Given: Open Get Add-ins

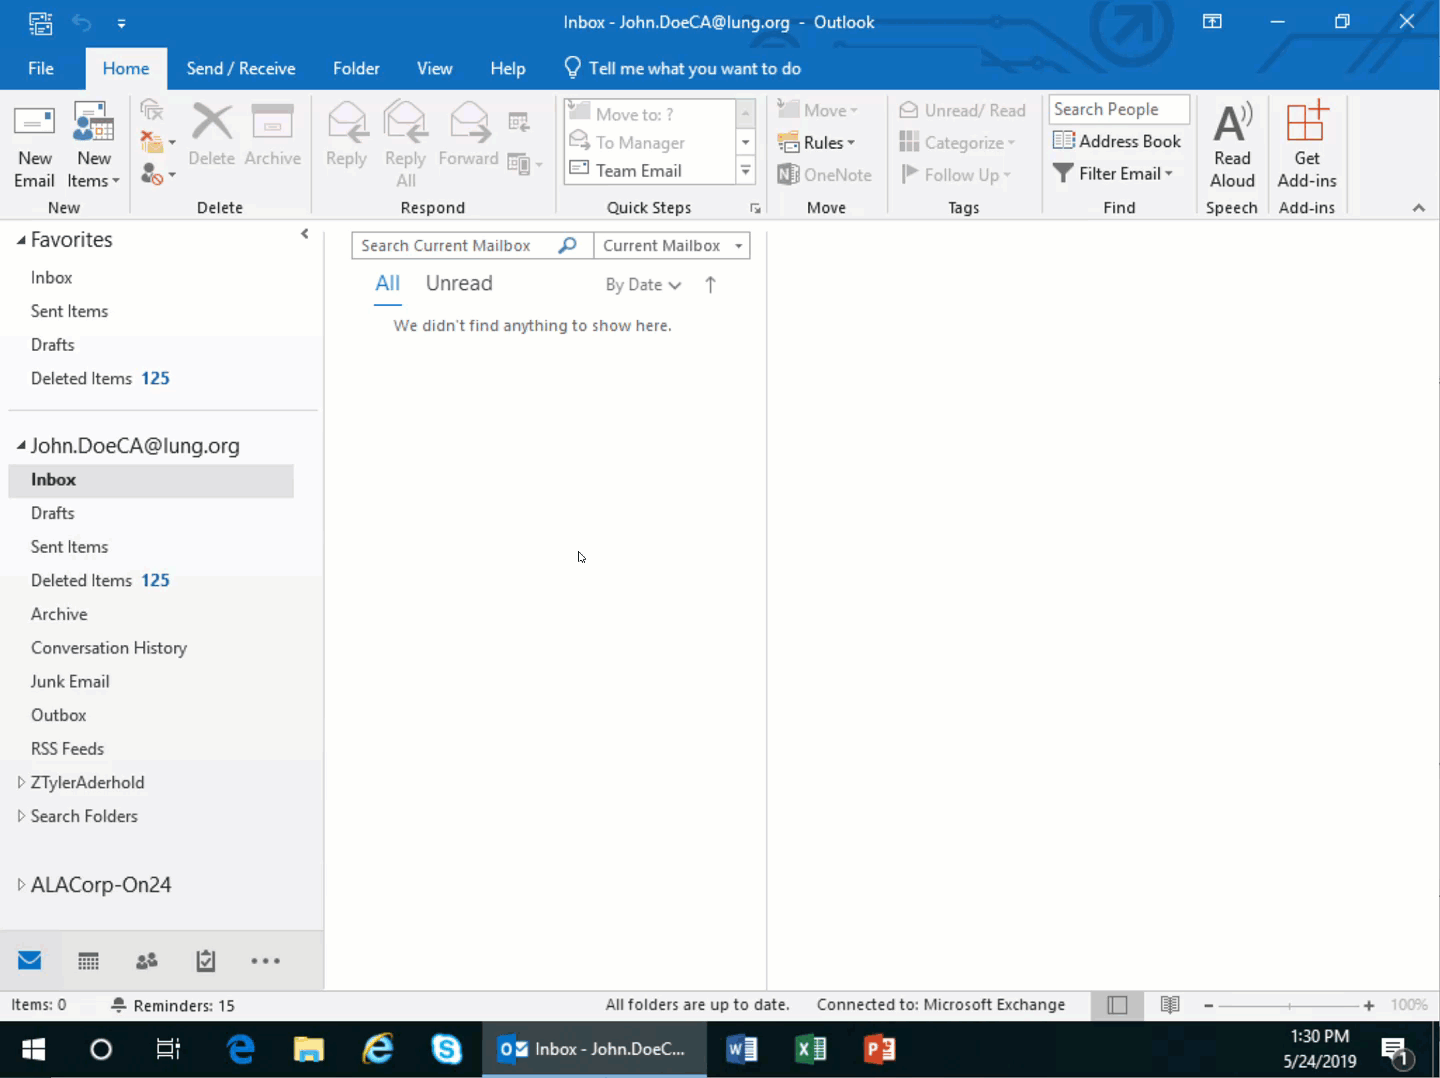Looking at the screenshot, I should point(1306,146).
